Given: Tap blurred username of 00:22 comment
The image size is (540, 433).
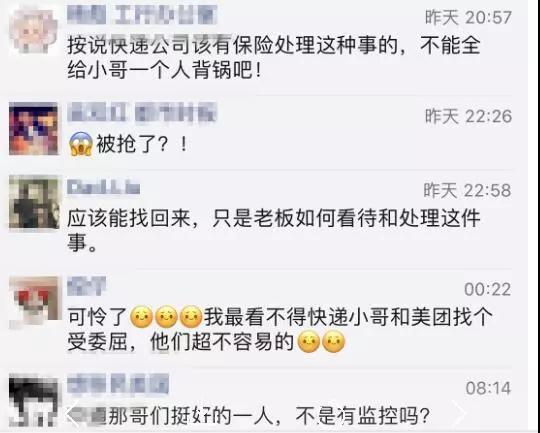Looking at the screenshot, I should (x=86, y=286).
